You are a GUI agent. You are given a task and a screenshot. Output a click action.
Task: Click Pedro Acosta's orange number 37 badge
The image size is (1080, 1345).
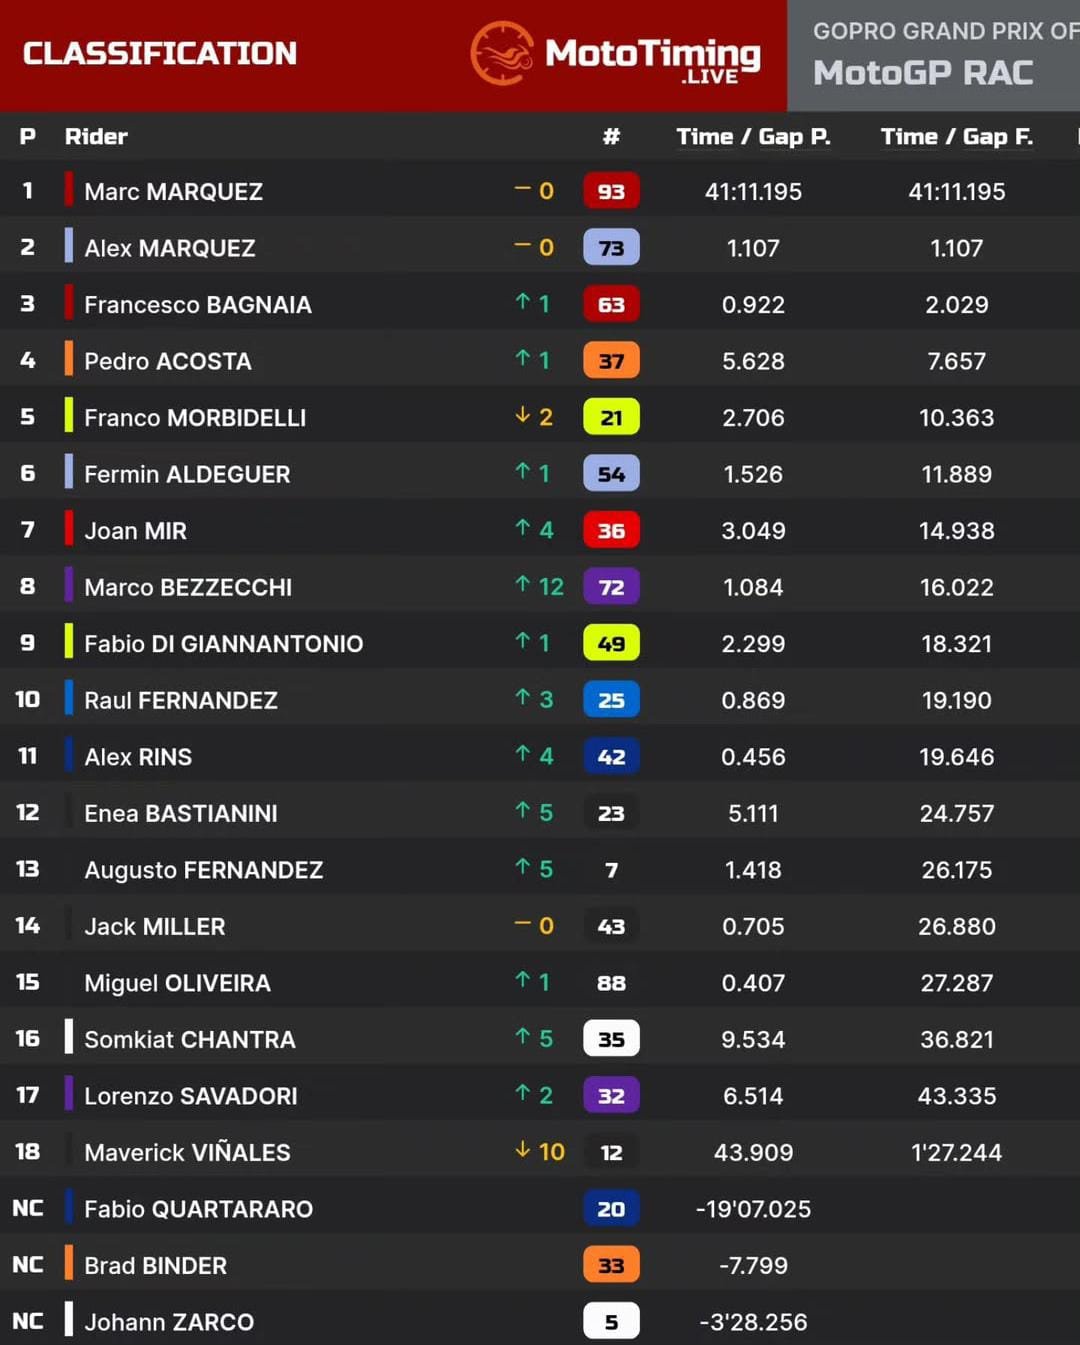611,361
